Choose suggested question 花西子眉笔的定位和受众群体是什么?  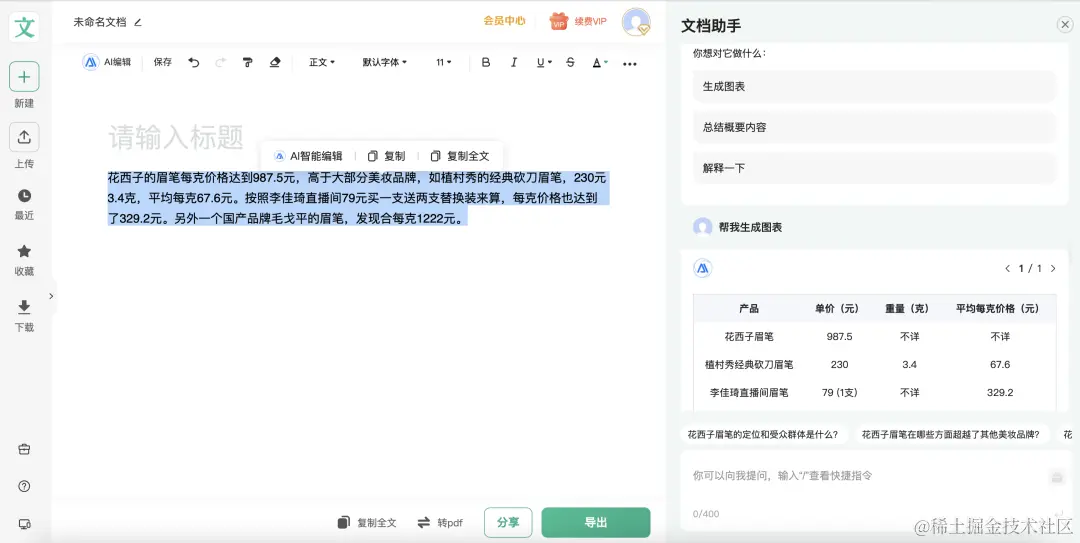762,434
